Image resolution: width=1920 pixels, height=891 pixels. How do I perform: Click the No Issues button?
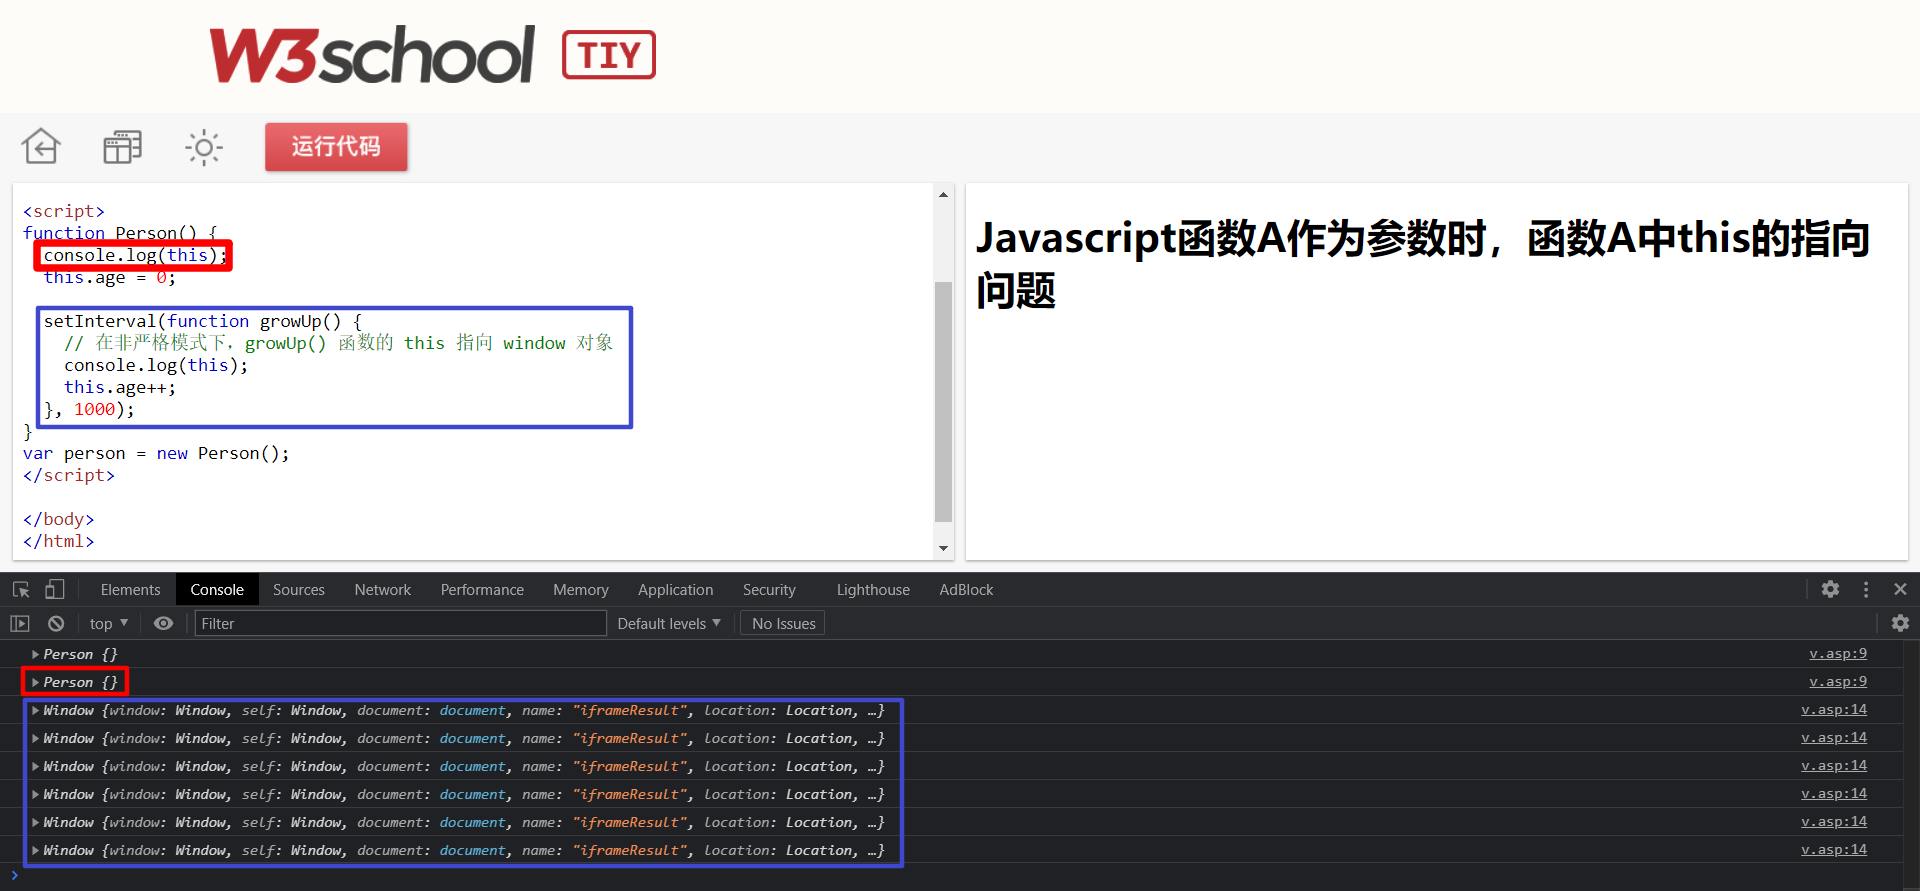(x=783, y=624)
